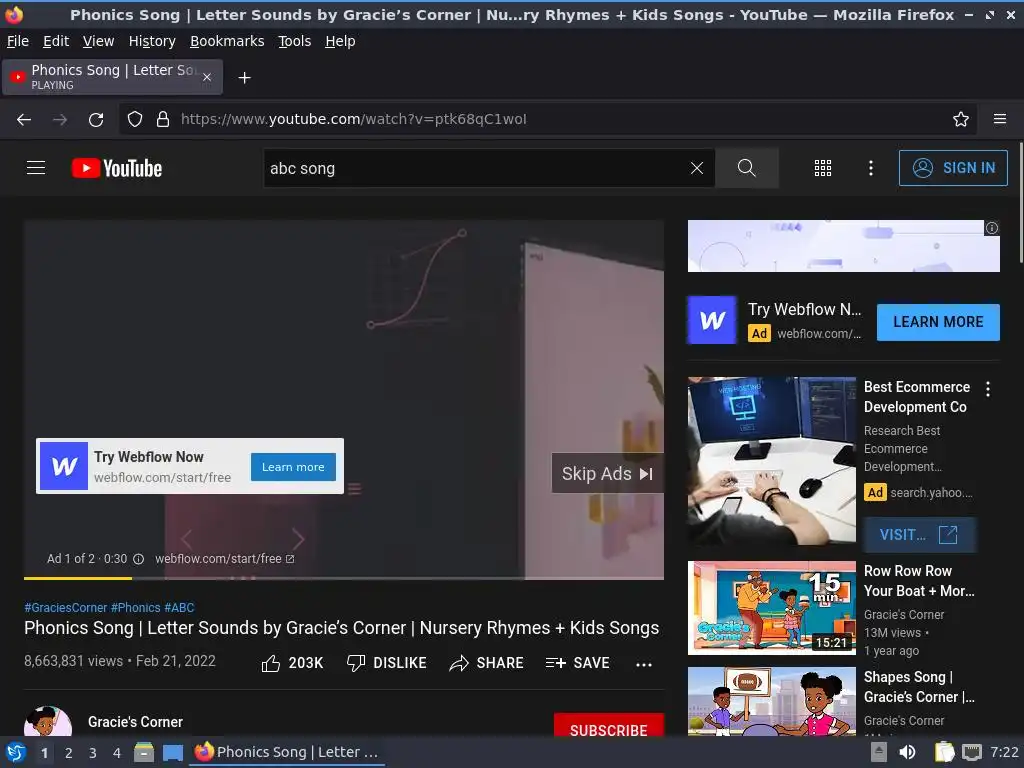
Task: Open the YouTube hamburger guide menu
Action: [36, 168]
